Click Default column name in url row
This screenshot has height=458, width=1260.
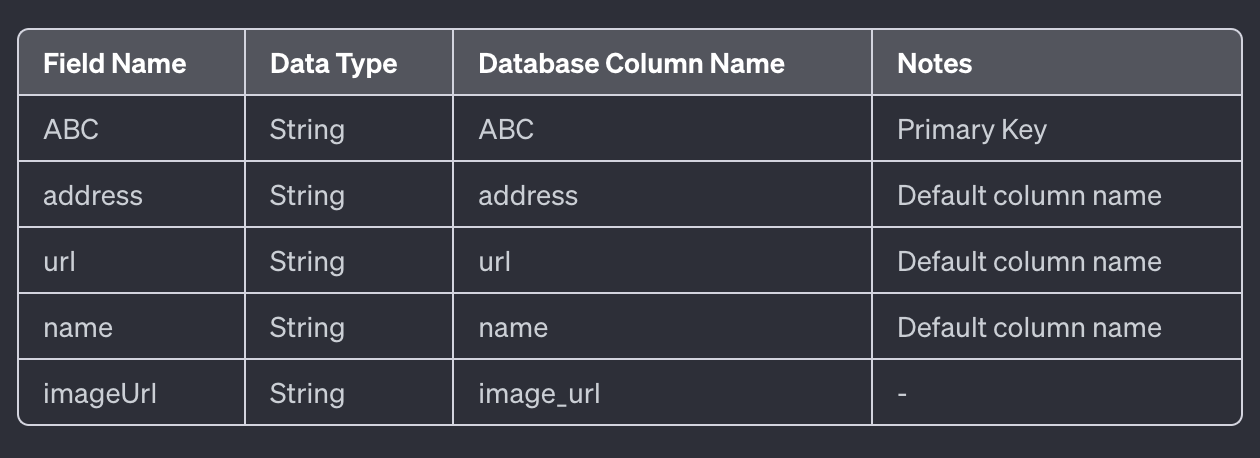(1029, 262)
